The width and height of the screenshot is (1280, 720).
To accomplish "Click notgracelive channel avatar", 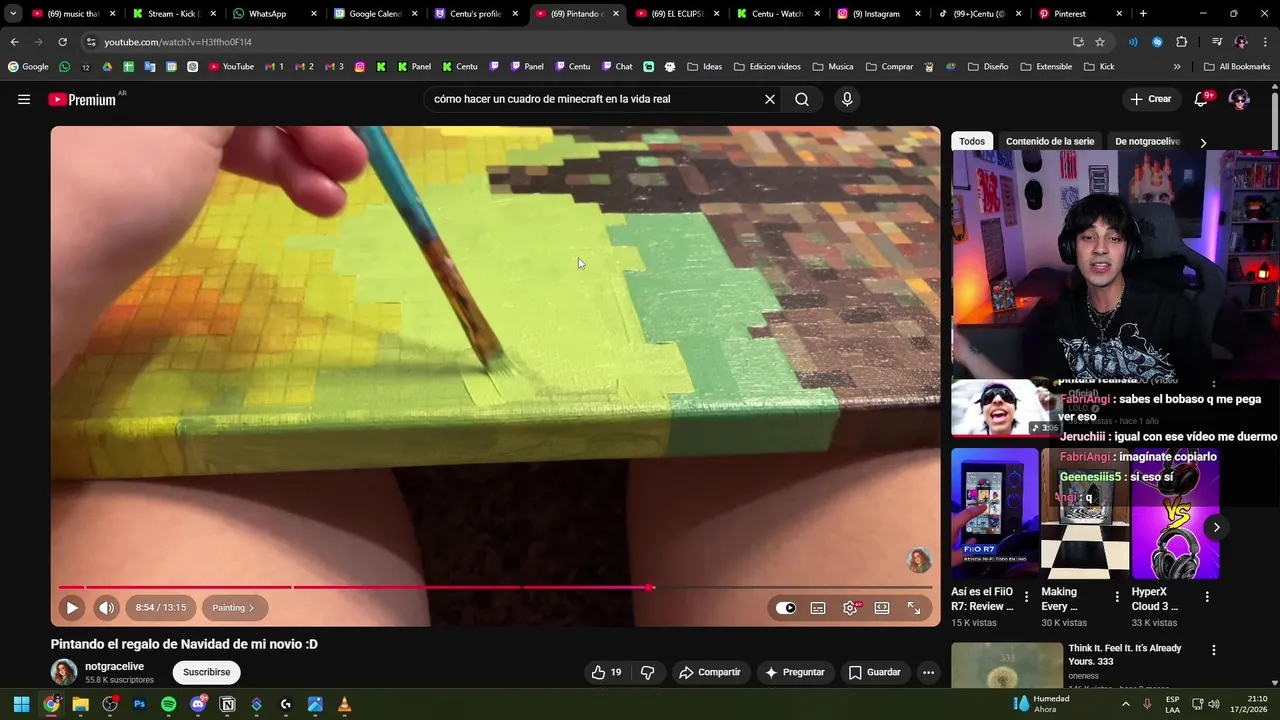I will tap(64, 672).
